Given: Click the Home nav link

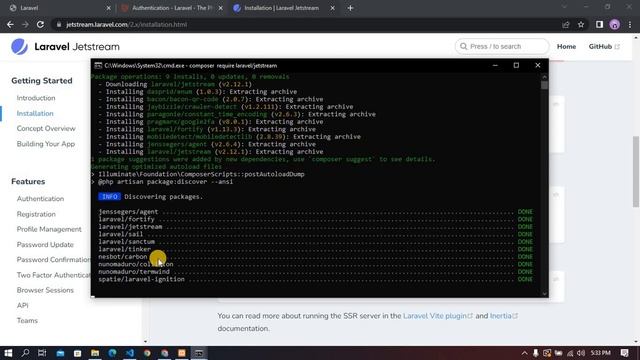Looking at the screenshot, I should point(566,47).
